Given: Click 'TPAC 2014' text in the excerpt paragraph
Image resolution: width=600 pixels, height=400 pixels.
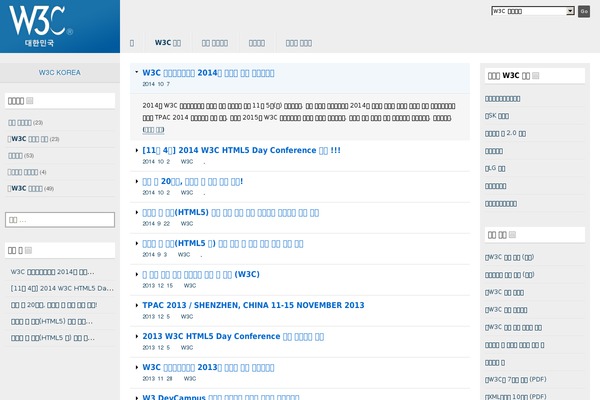Looking at the screenshot, I should coord(172,118).
